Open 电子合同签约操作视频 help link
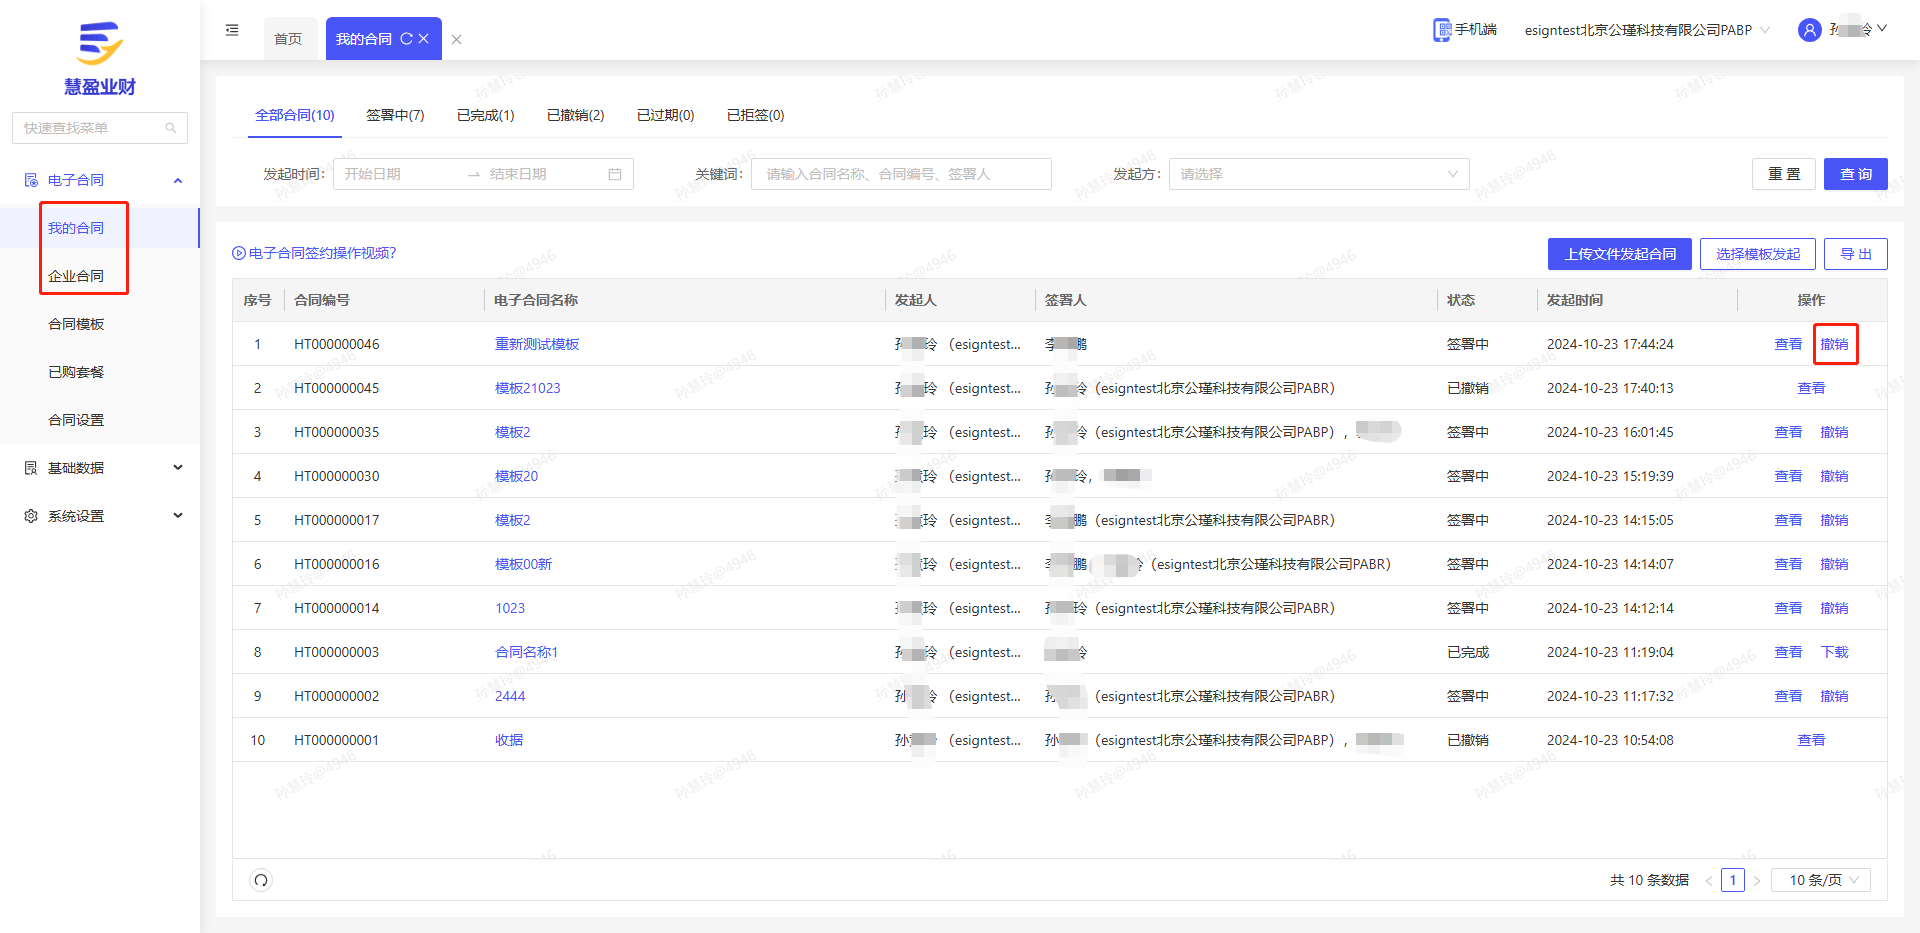 (x=314, y=253)
